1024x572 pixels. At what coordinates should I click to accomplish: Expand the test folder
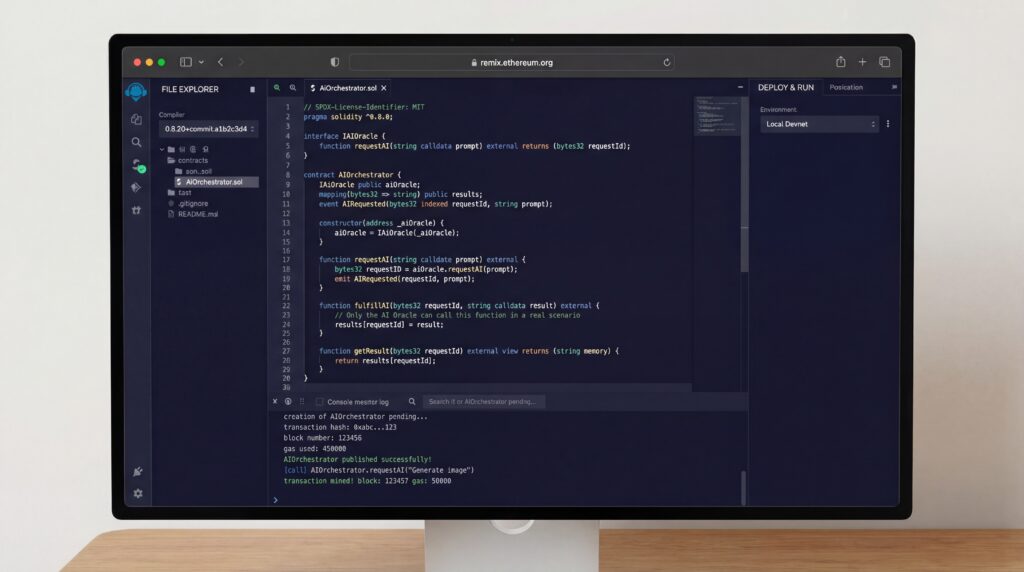coord(180,193)
